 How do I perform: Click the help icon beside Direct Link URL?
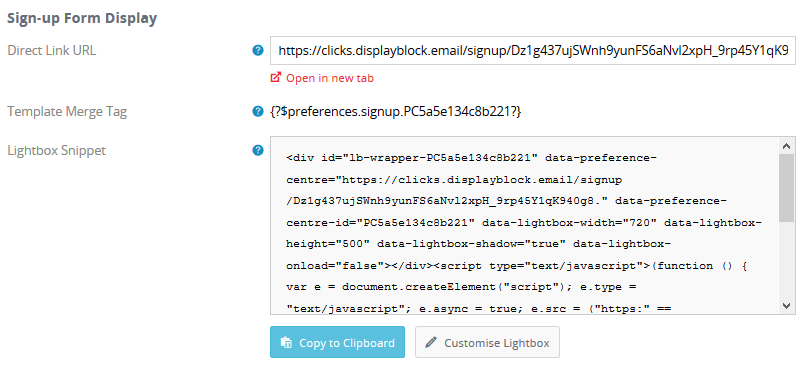pos(258,50)
